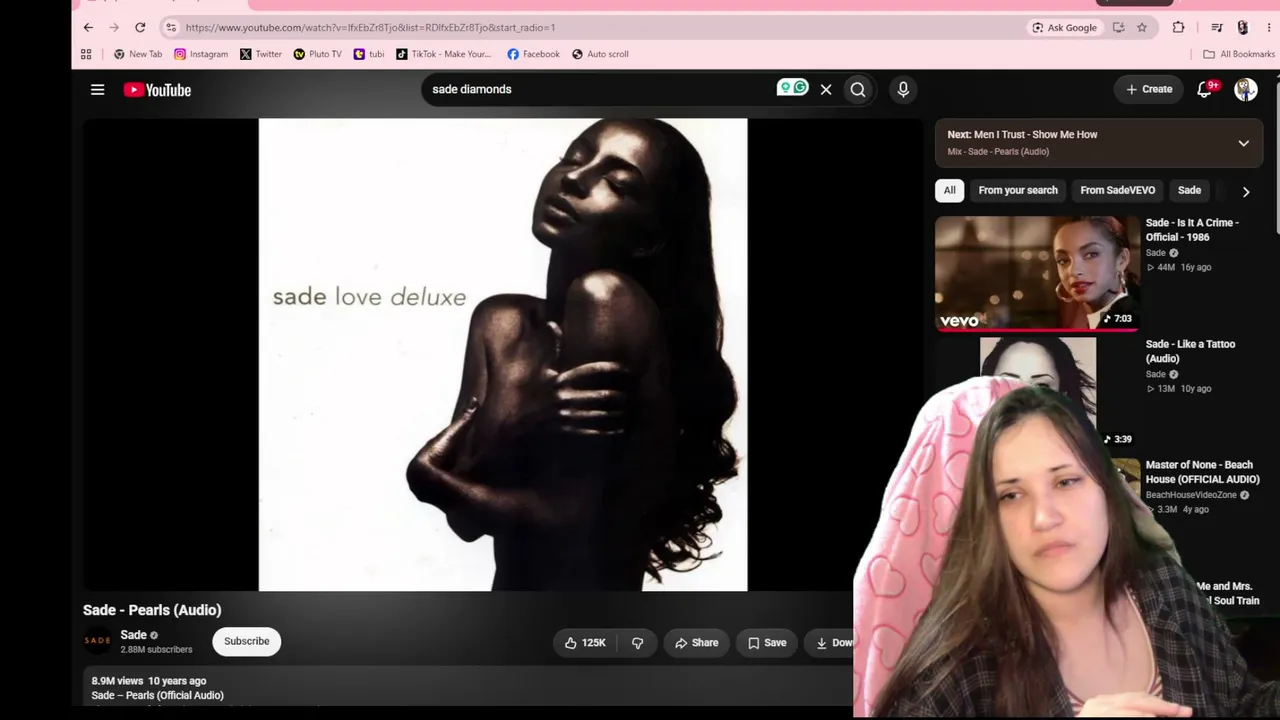Click the sade diamonds search field
Image resolution: width=1280 pixels, height=720 pixels.
coord(600,89)
